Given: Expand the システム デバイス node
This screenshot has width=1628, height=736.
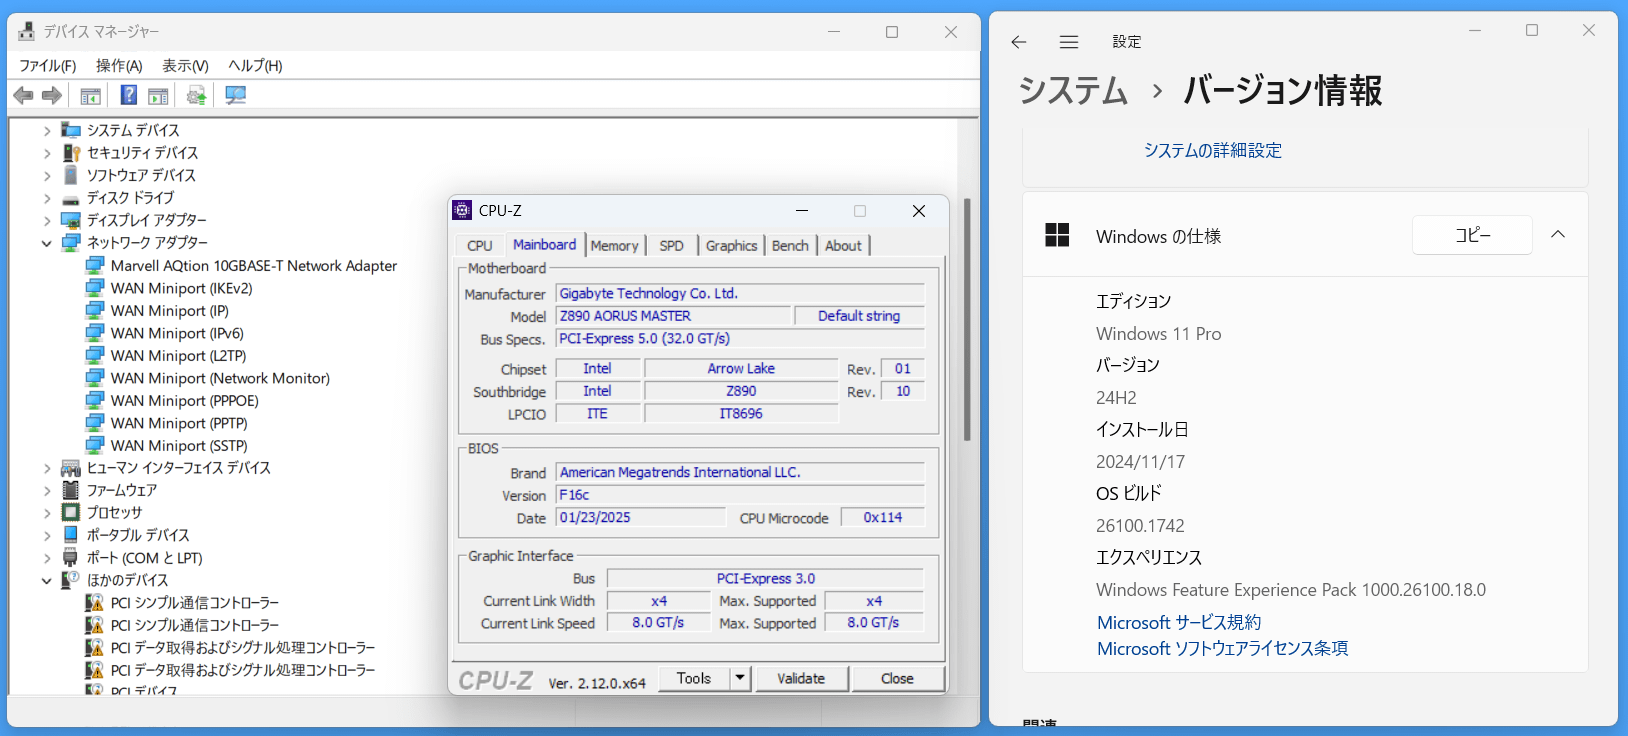Looking at the screenshot, I should point(47,131).
